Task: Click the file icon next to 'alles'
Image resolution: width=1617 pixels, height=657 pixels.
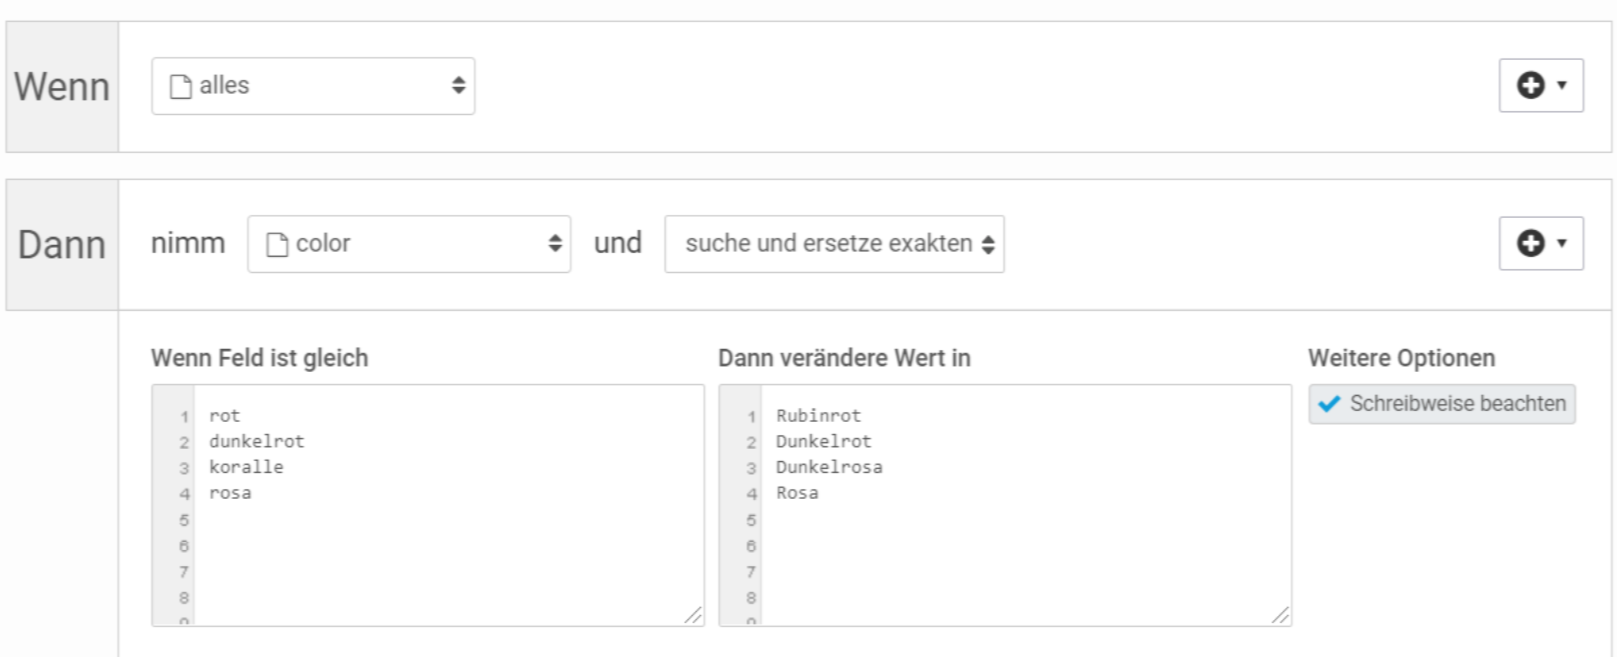Action: 181,87
